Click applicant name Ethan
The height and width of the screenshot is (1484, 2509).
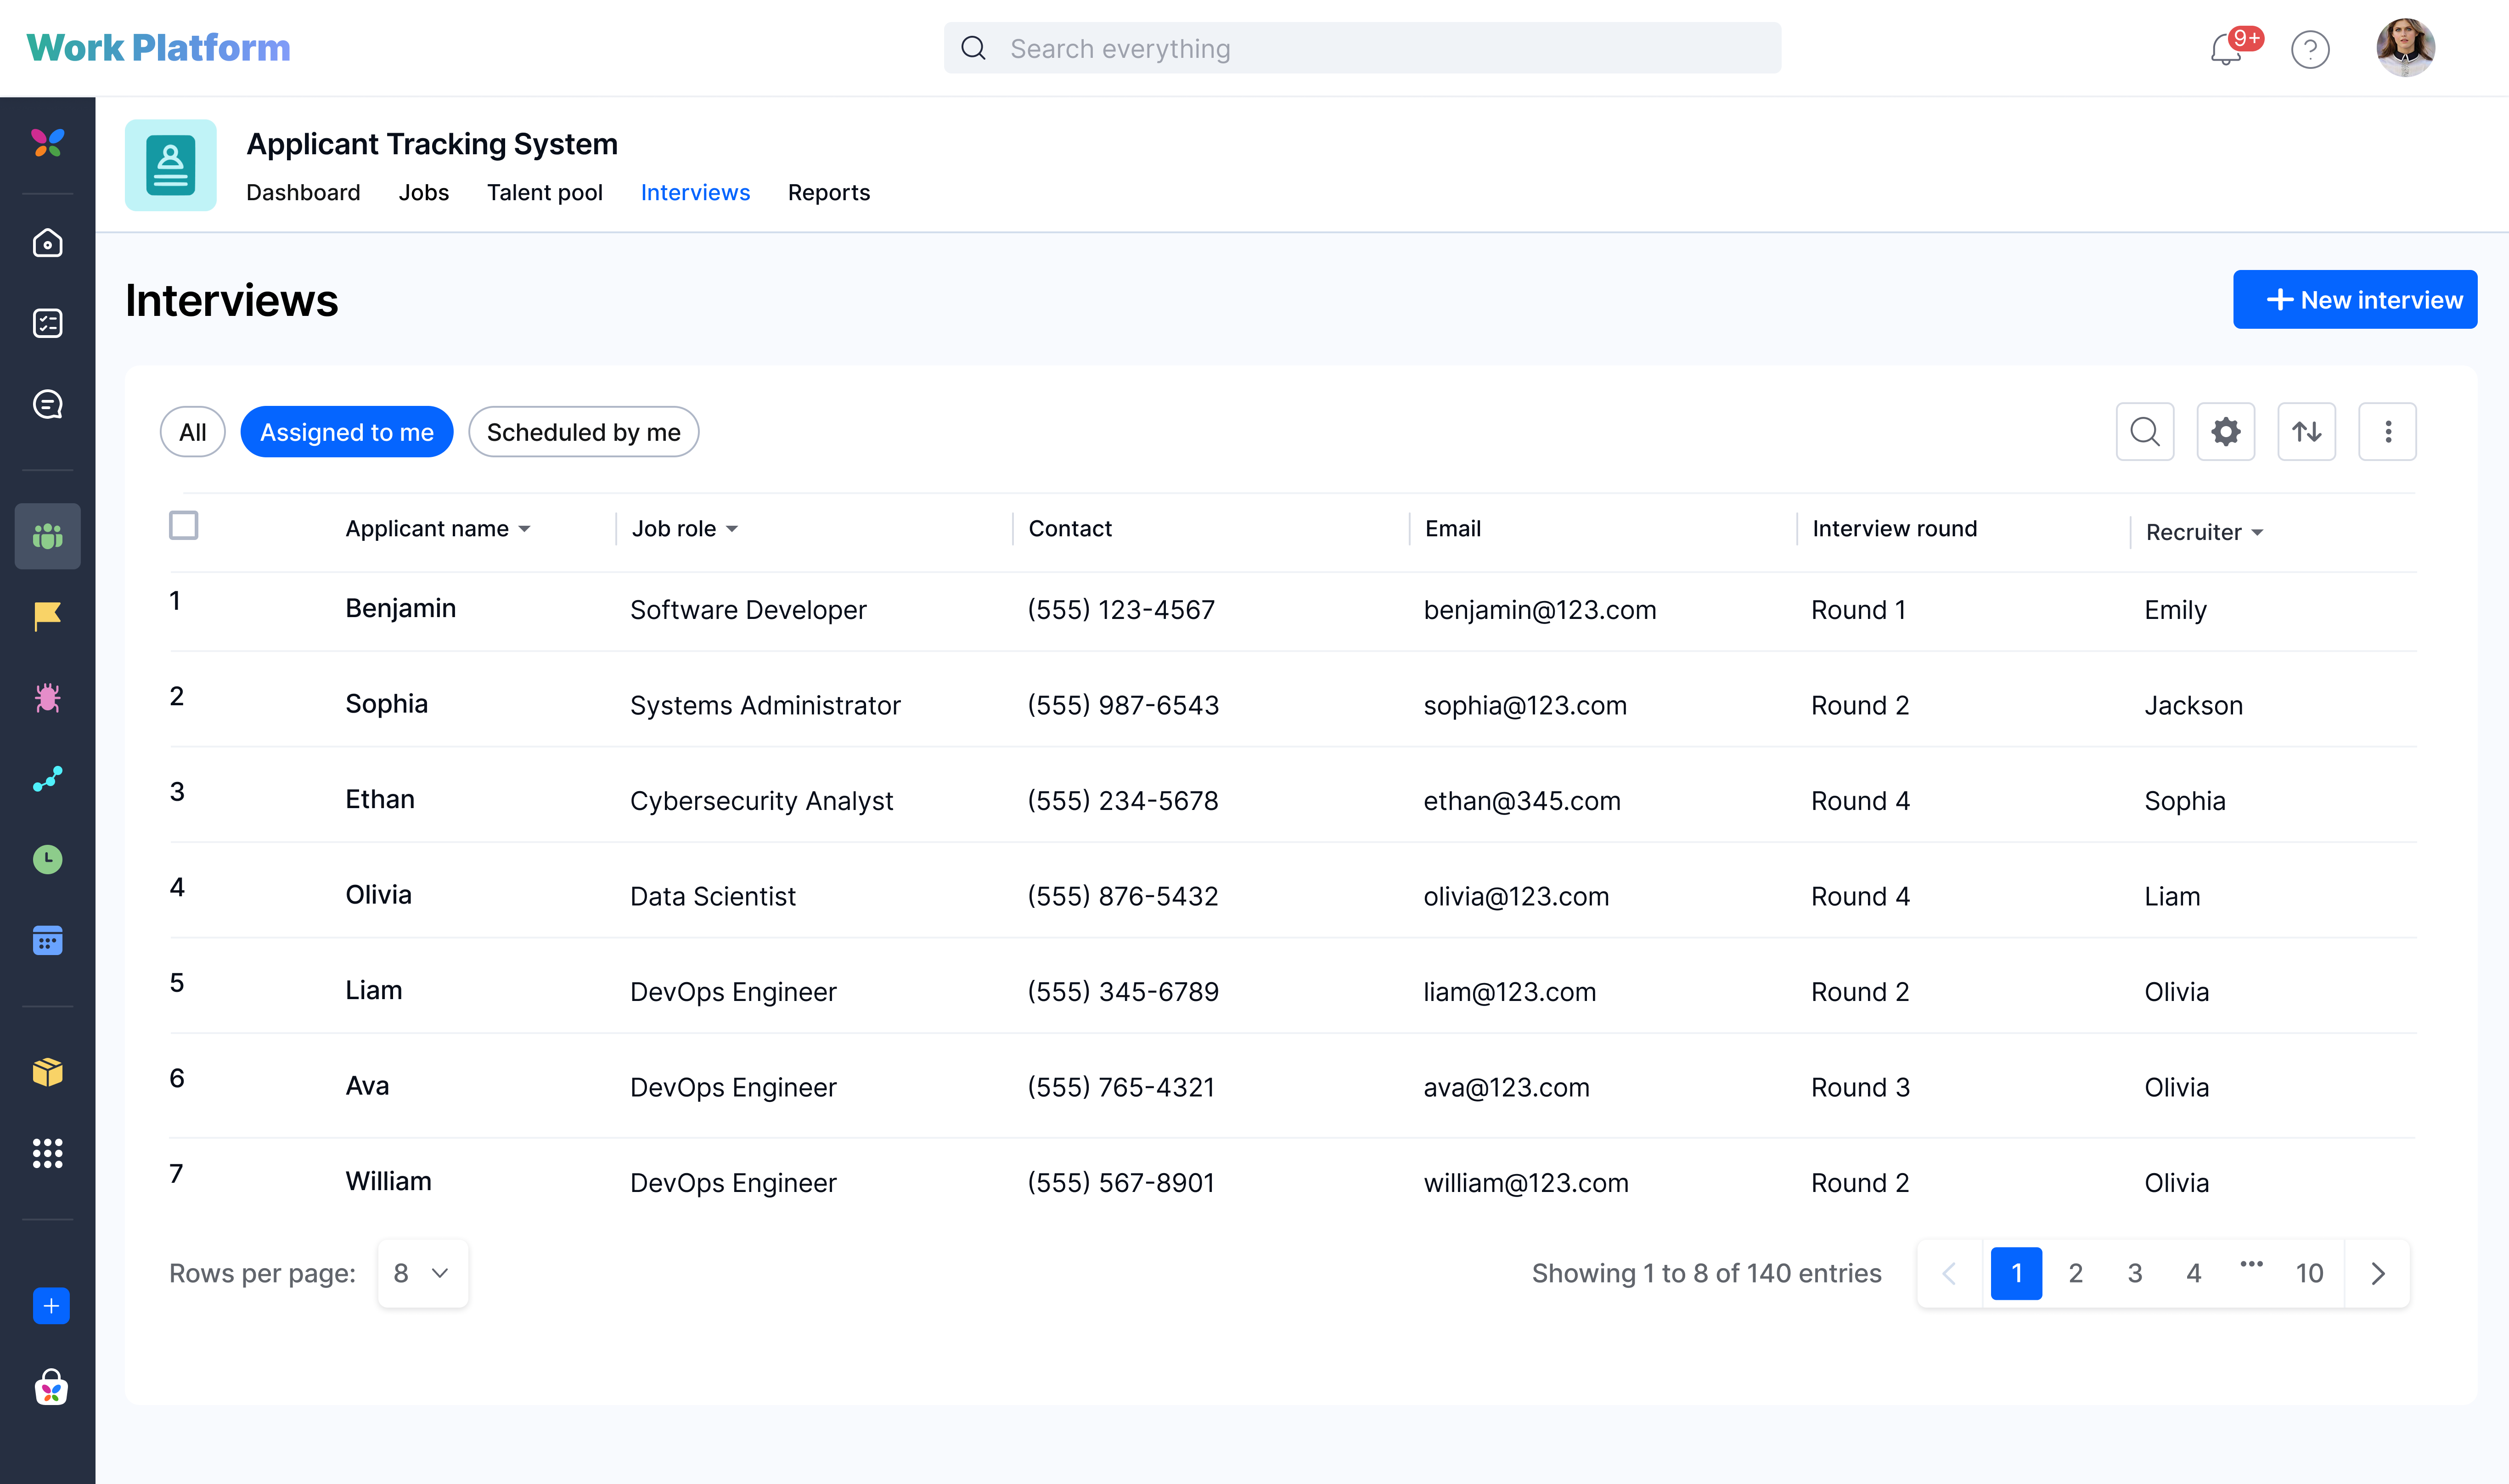[x=380, y=799]
